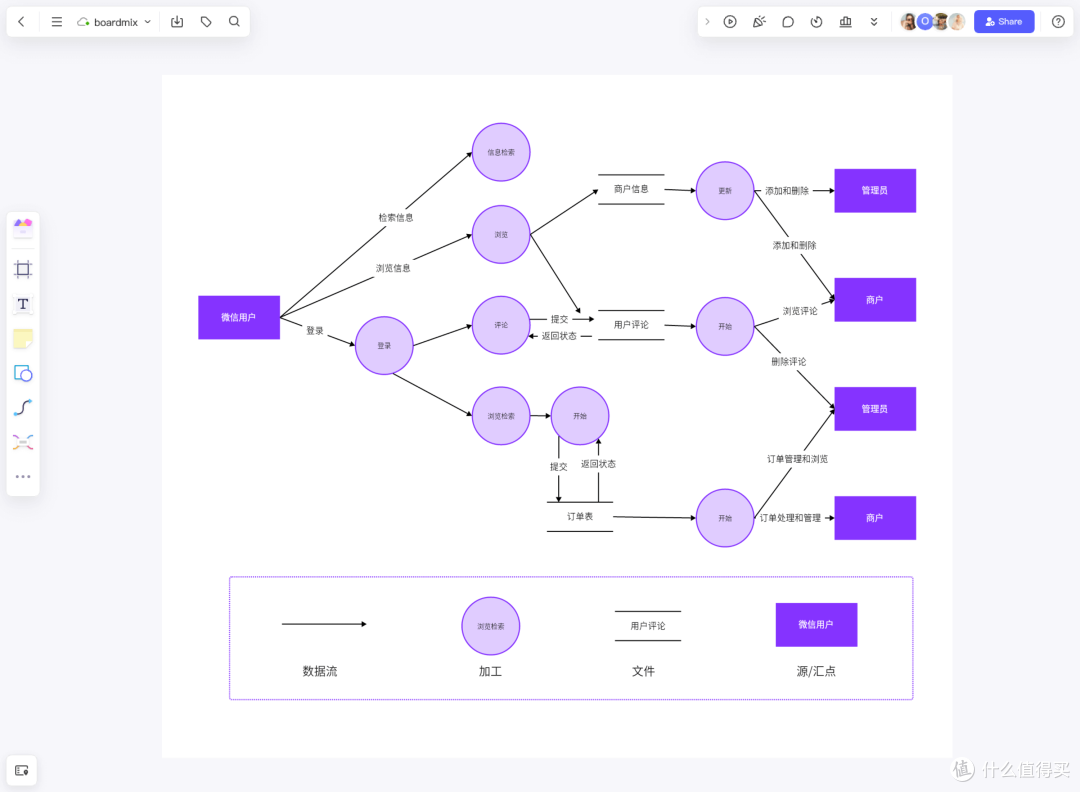
Task: Select the 更新 process circle
Action: pos(725,191)
